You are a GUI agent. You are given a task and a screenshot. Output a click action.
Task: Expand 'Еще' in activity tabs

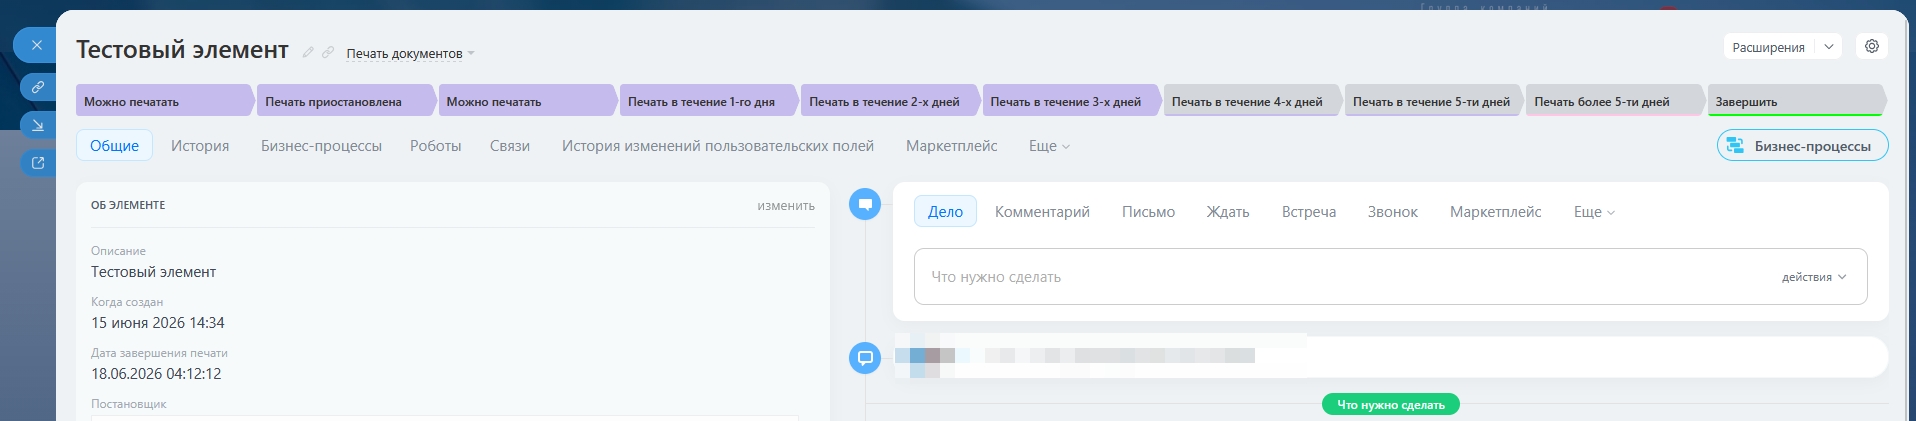point(1594,212)
